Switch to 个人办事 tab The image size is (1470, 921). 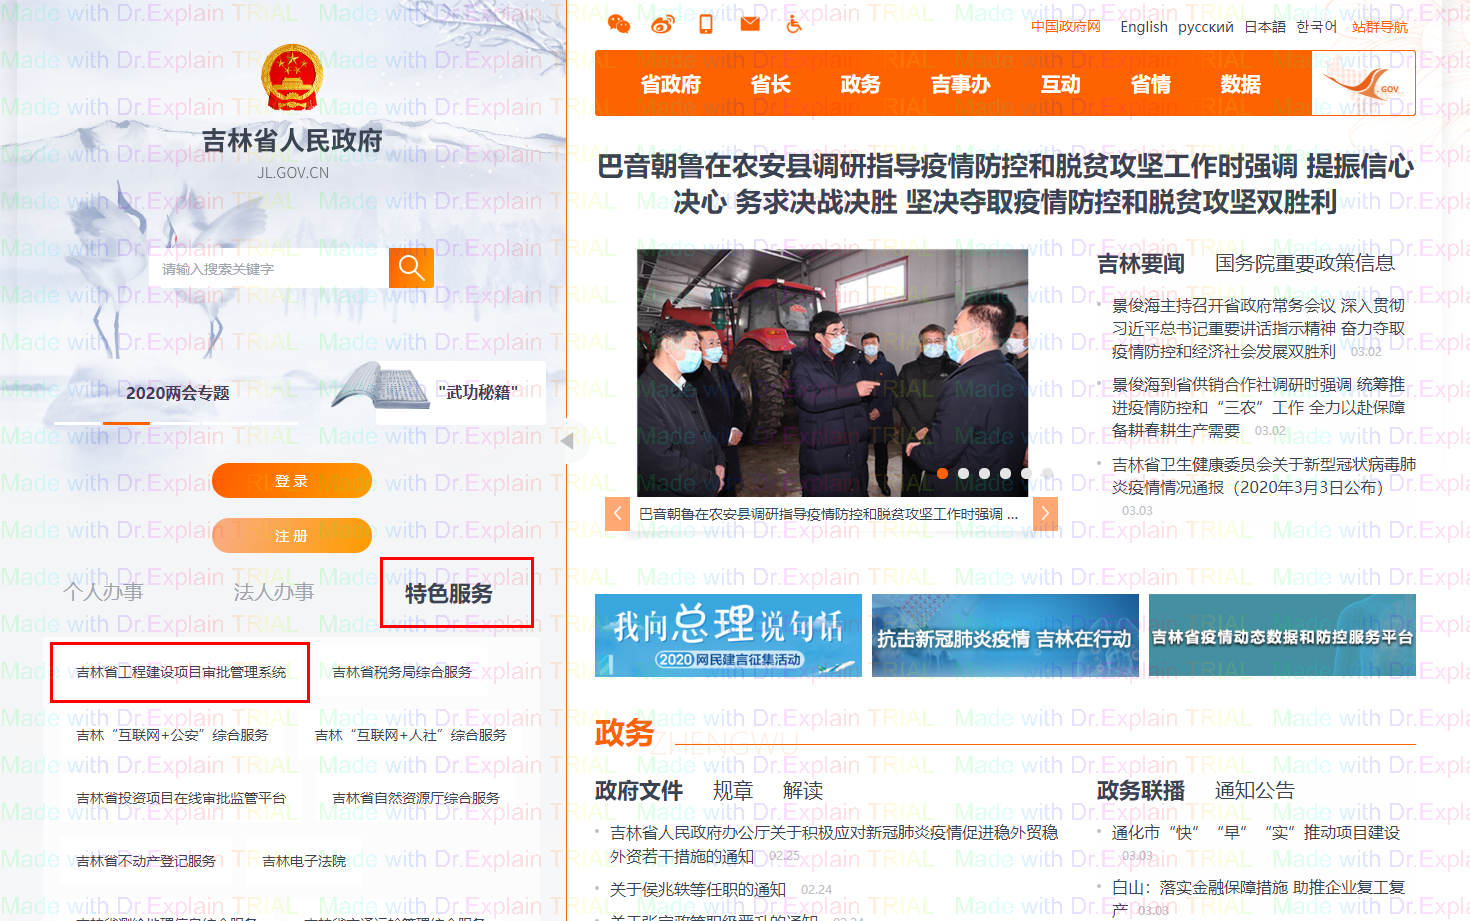coord(103,592)
